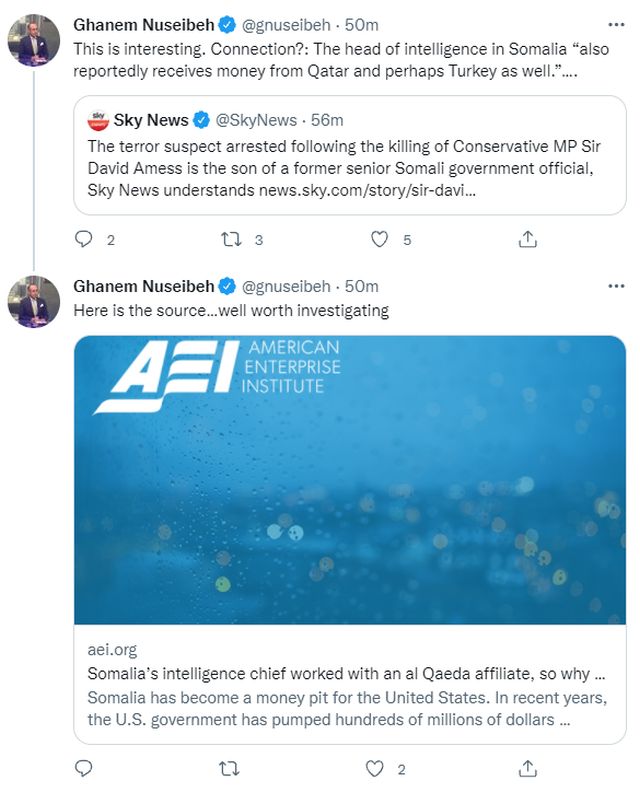Retweet the first tweet about Somalia intelligence
Image resolution: width=640 pixels, height=793 pixels.
(231, 240)
